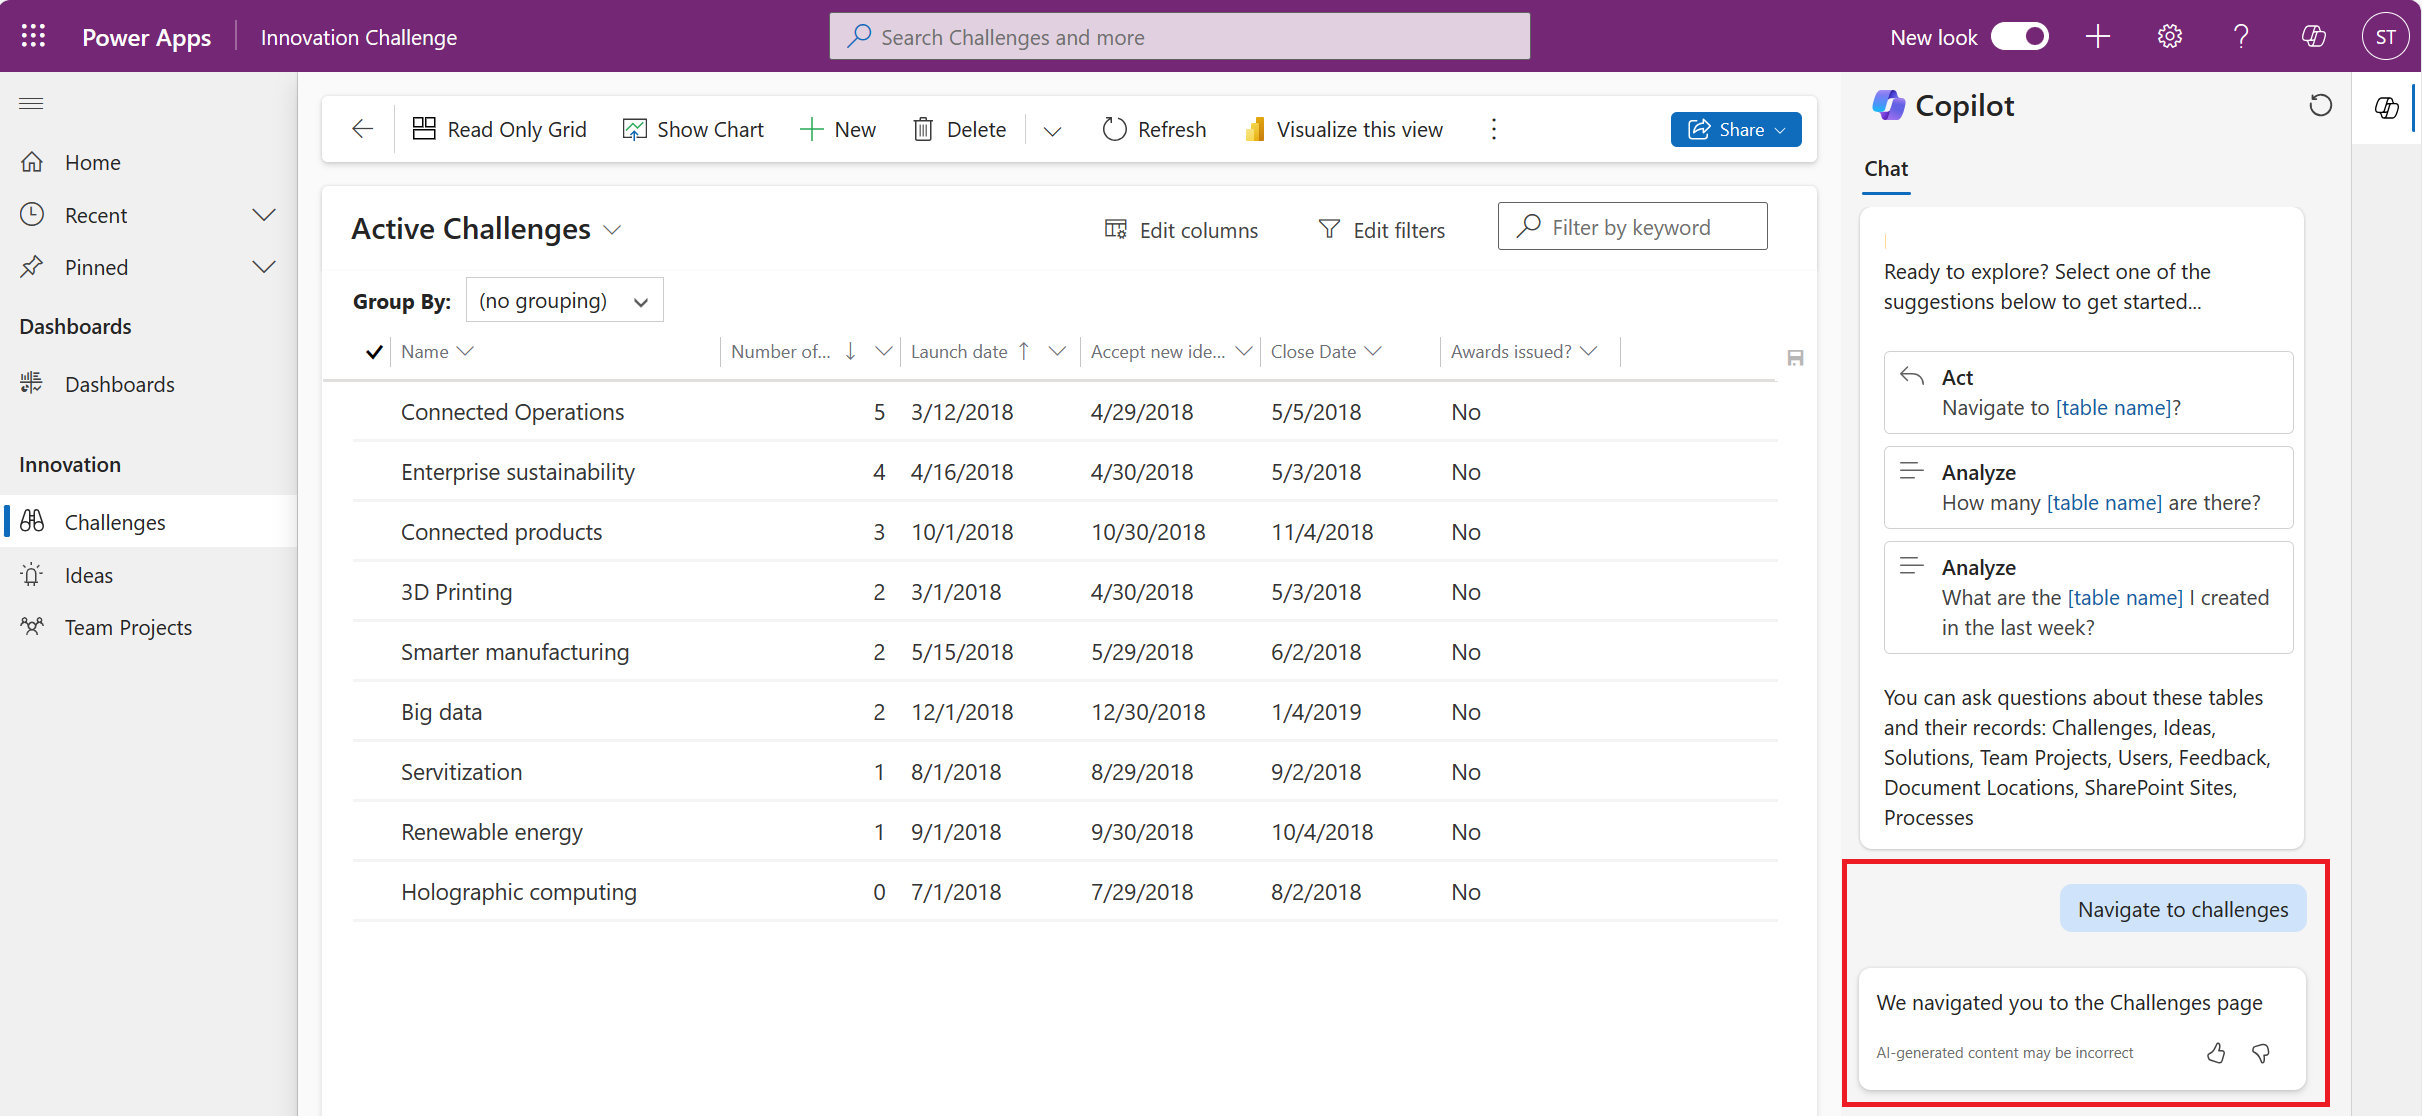Click the Servitization ideas count link
The image size is (2422, 1116).
point(876,771)
